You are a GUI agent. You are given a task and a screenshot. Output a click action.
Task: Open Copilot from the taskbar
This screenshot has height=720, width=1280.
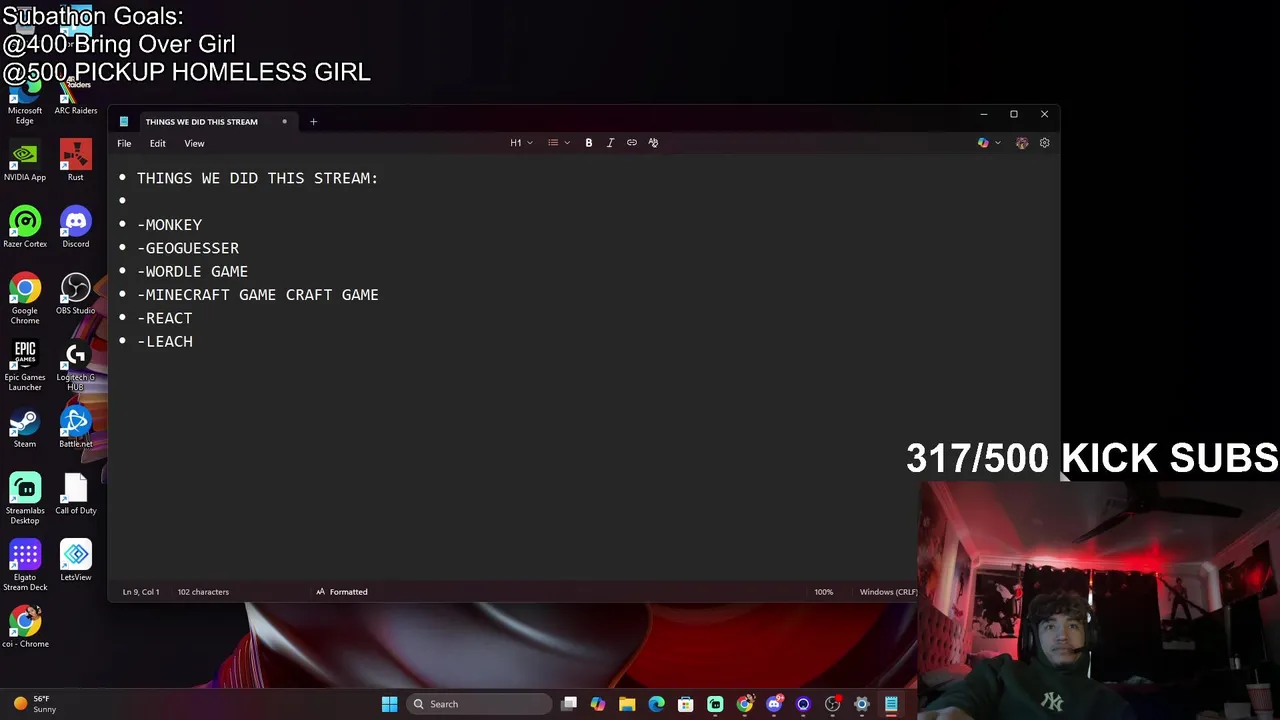(598, 704)
